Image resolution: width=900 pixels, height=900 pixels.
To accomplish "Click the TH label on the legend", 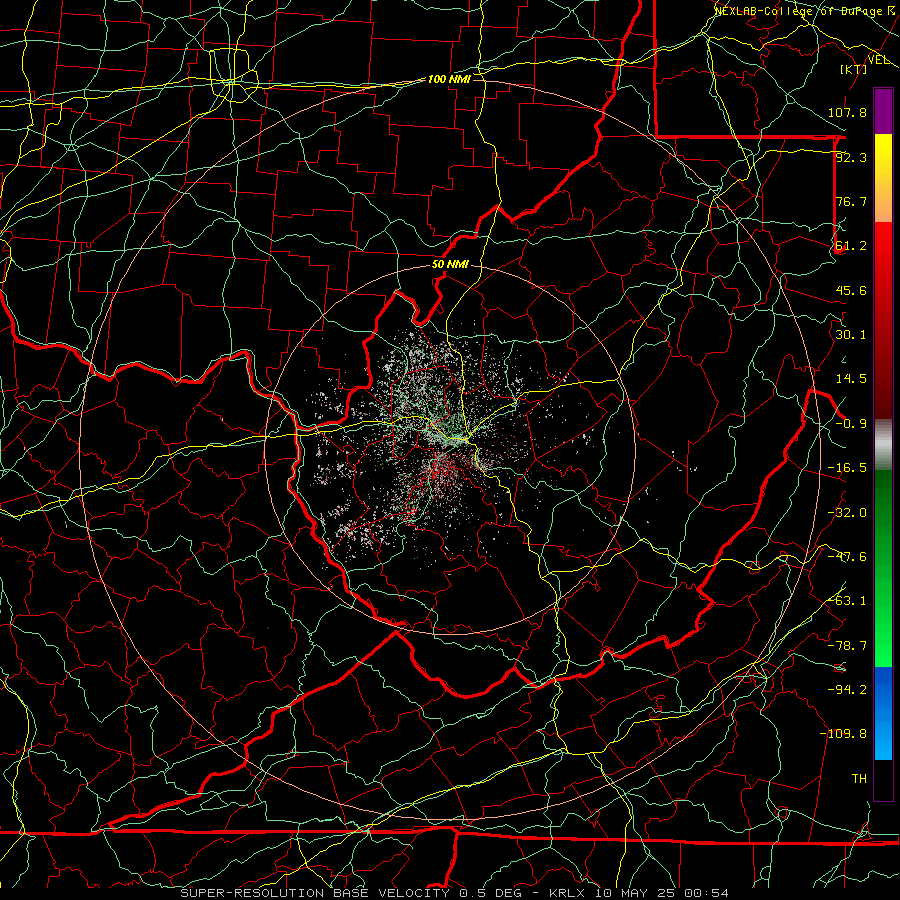I will [859, 779].
